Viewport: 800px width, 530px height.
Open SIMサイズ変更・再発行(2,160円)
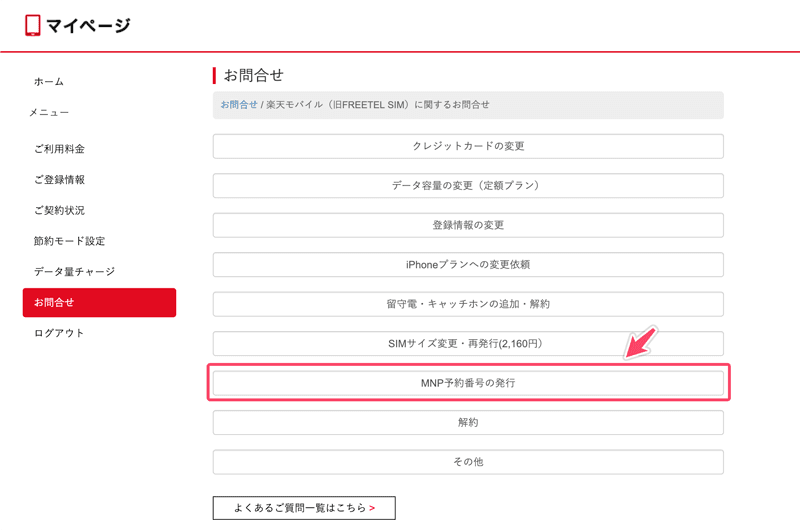[x=468, y=343]
